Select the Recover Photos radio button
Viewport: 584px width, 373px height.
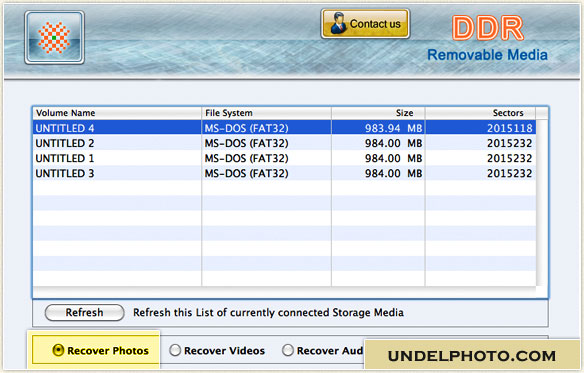[x=58, y=350]
